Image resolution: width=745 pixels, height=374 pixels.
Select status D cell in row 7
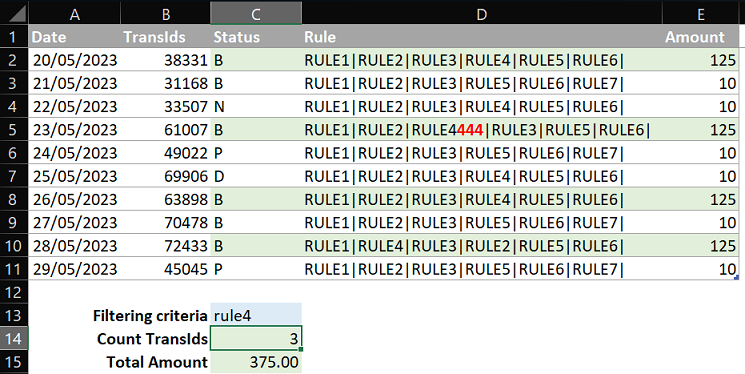[256, 176]
